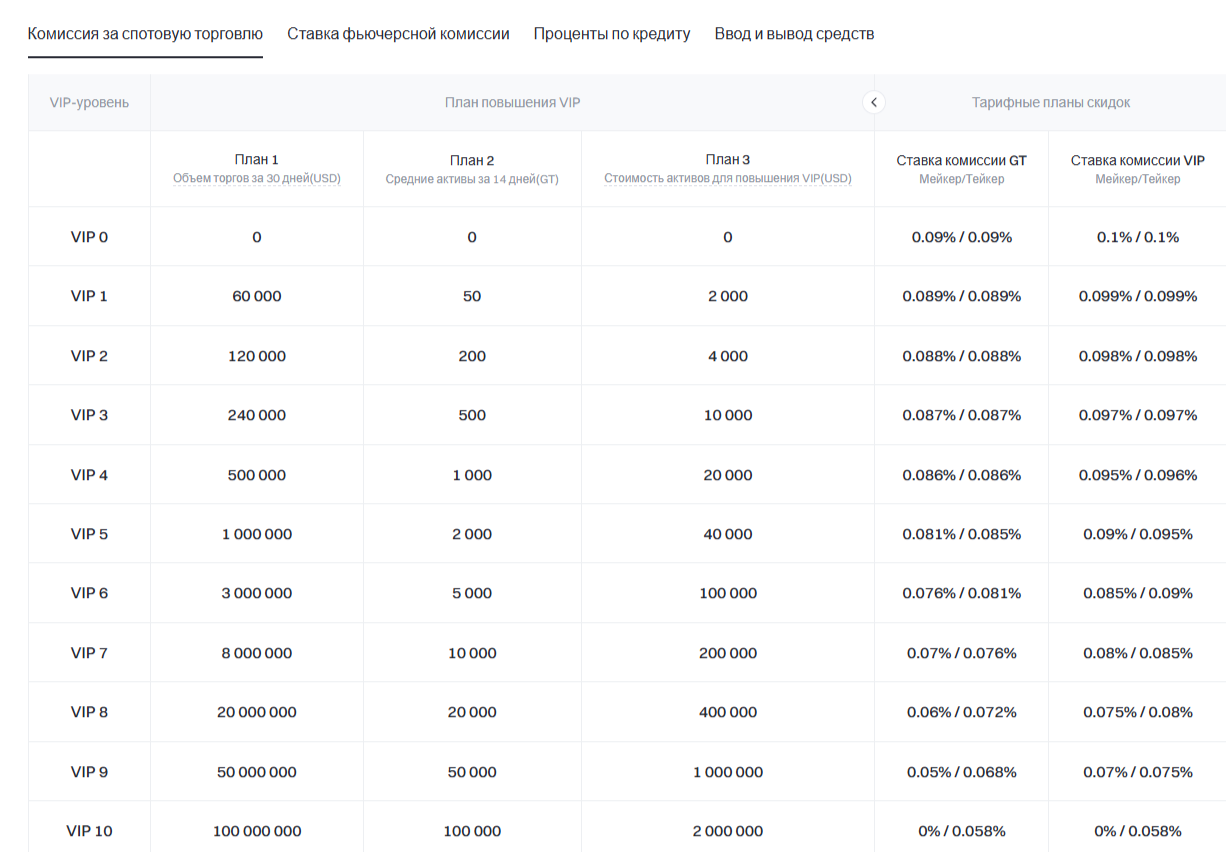Switch to Ставка фьючерсной комиссии tab
The height and width of the screenshot is (852, 1226).
398,34
